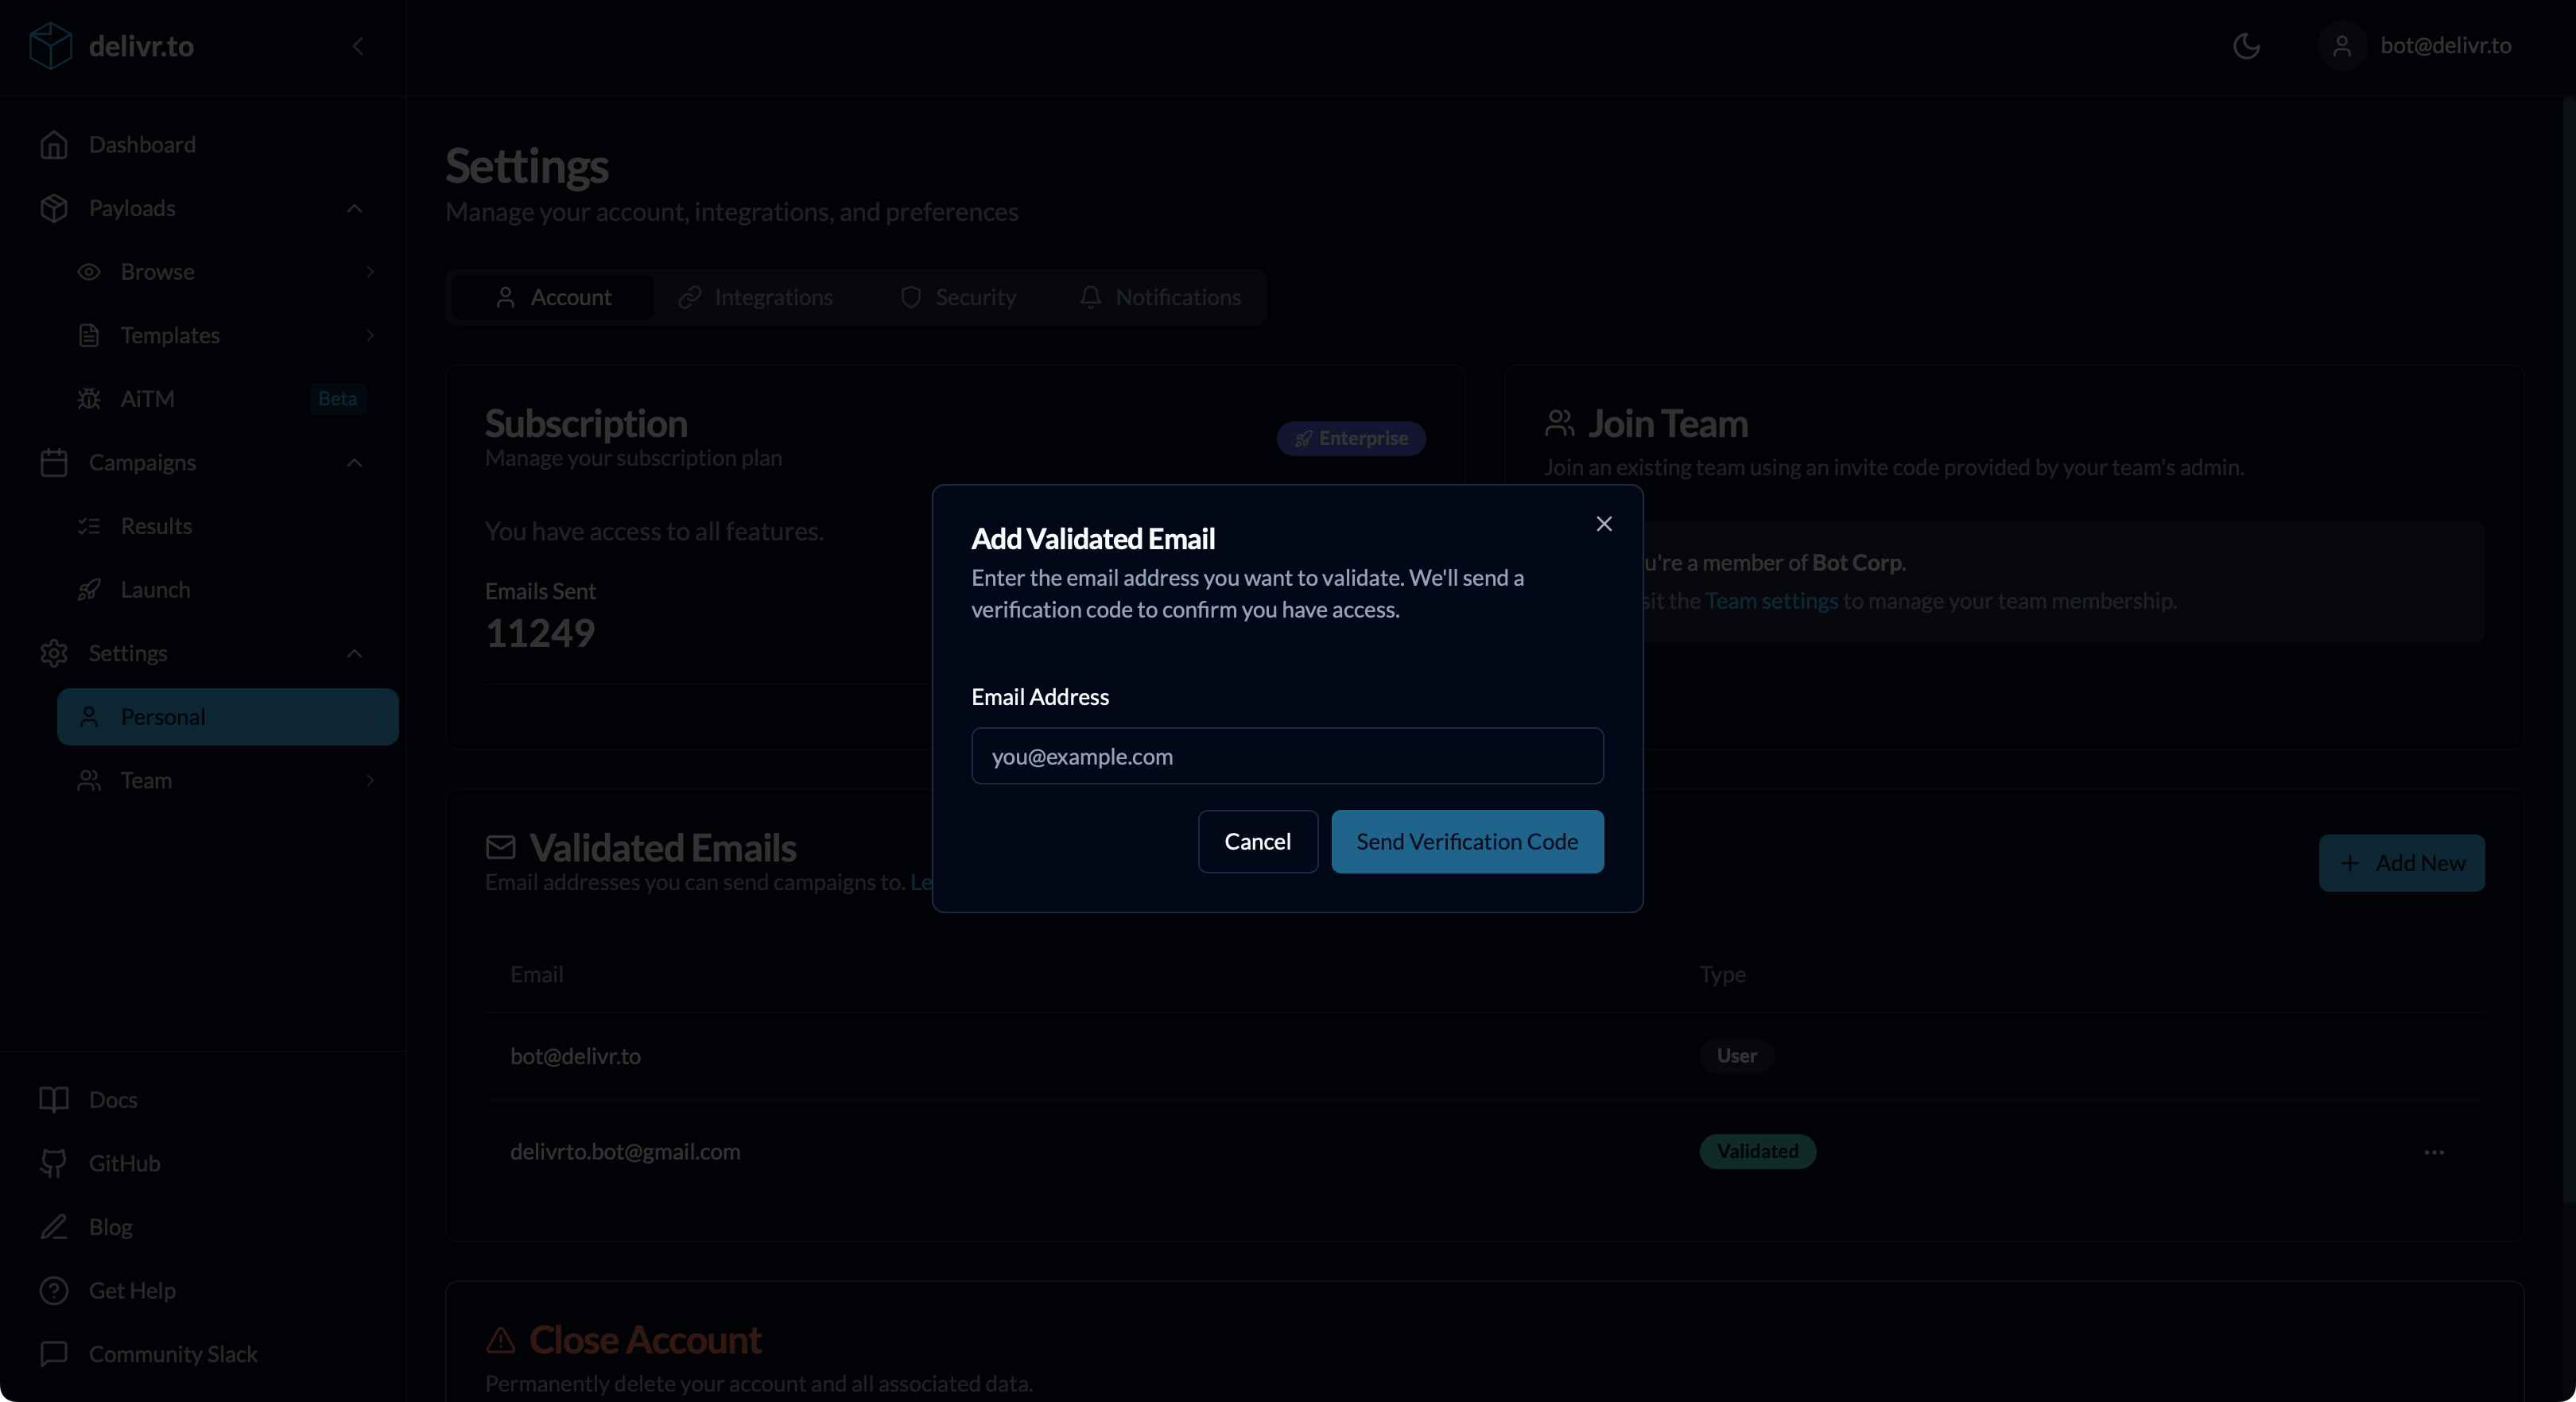This screenshot has width=2576, height=1402.
Task: Click the email address input field
Action: tap(1287, 756)
